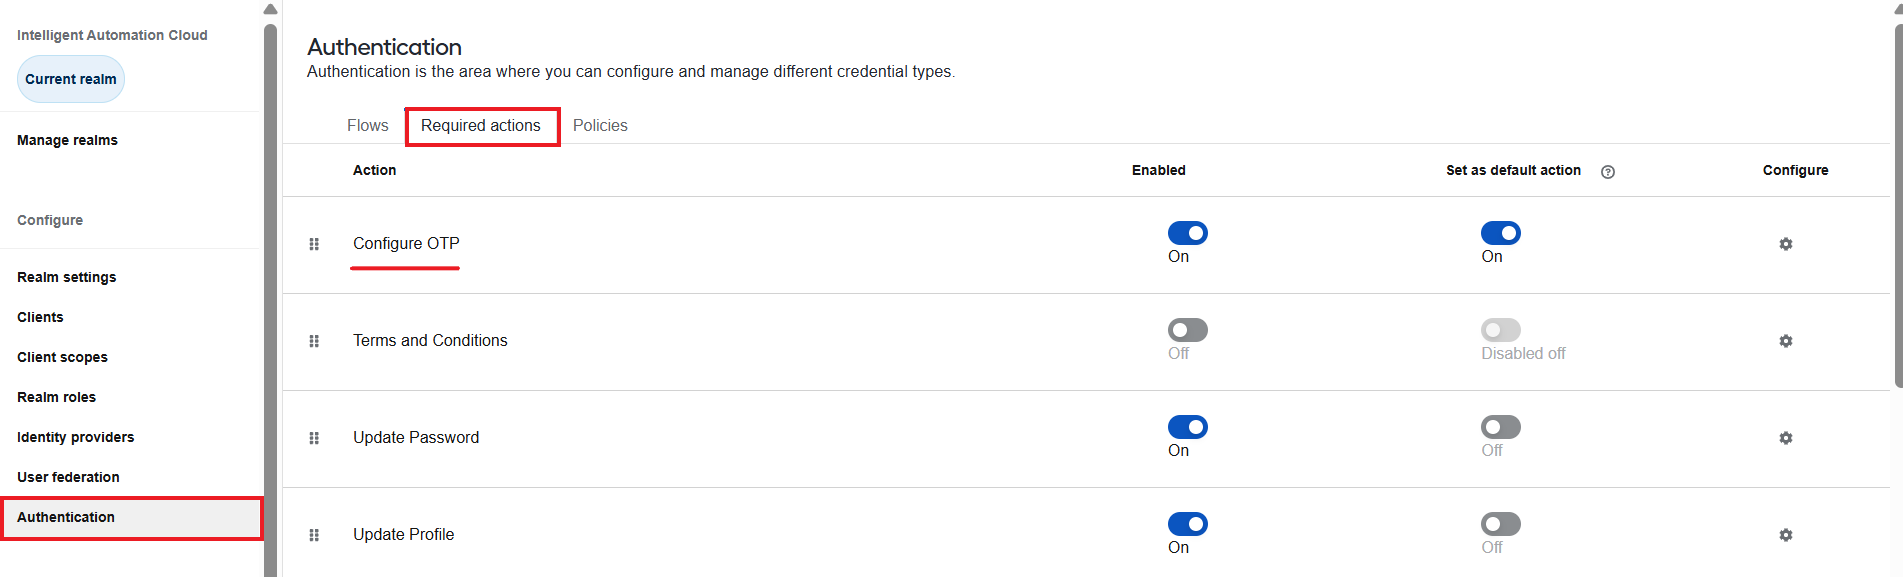Switch to the Flows tab
The image size is (1903, 577).
[x=368, y=125]
